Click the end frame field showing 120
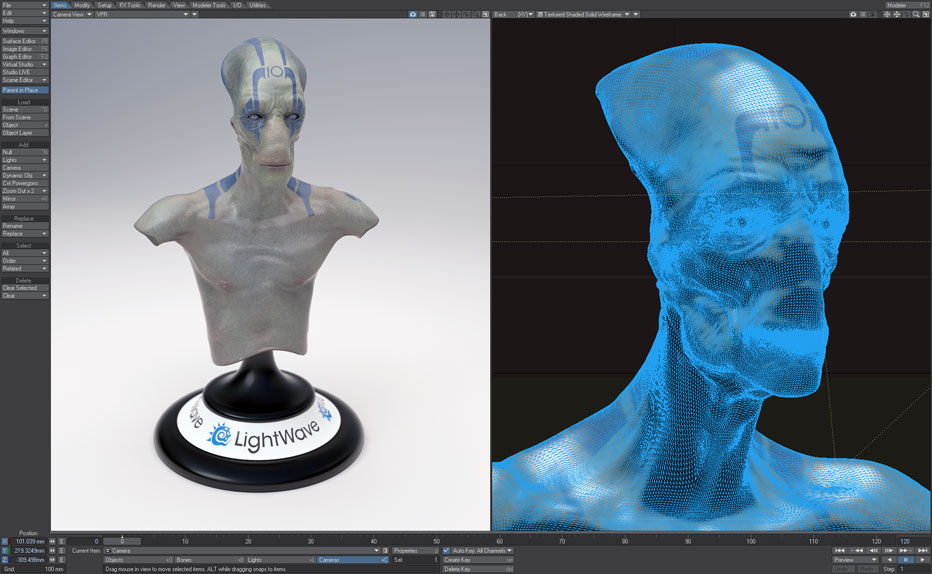This screenshot has width=932, height=574. point(913,541)
